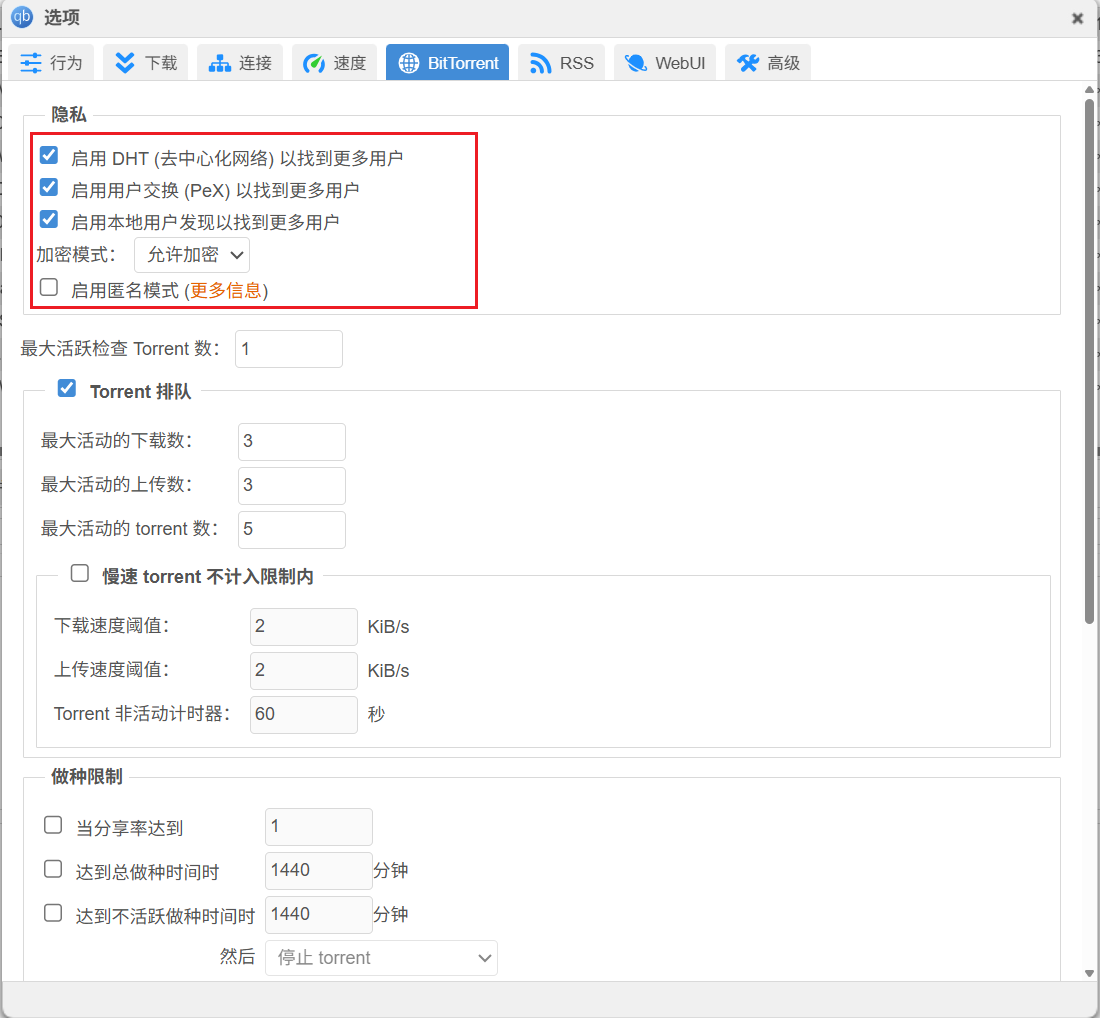Click the RSS feed icon

coord(540,63)
